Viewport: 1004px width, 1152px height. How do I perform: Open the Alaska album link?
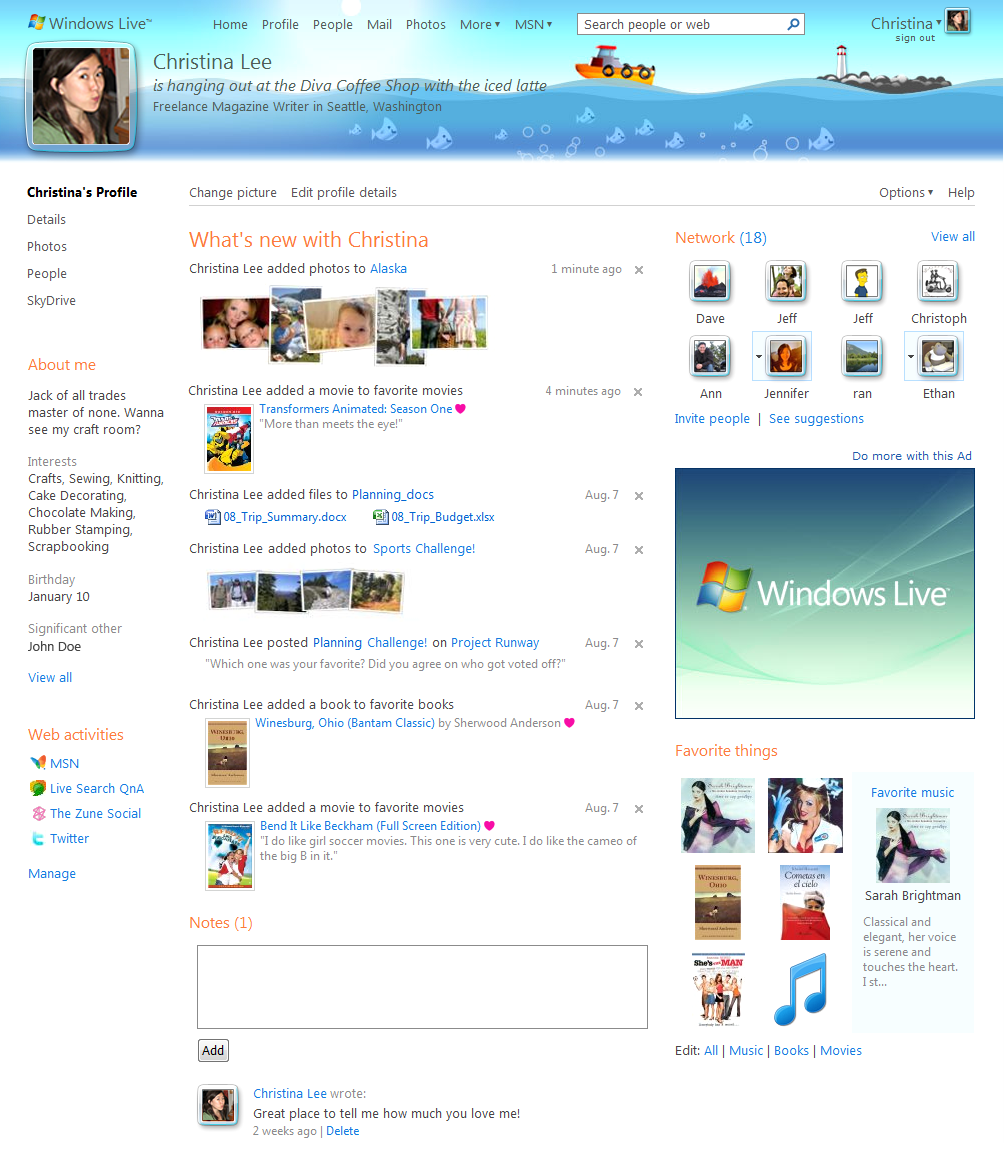click(x=388, y=269)
